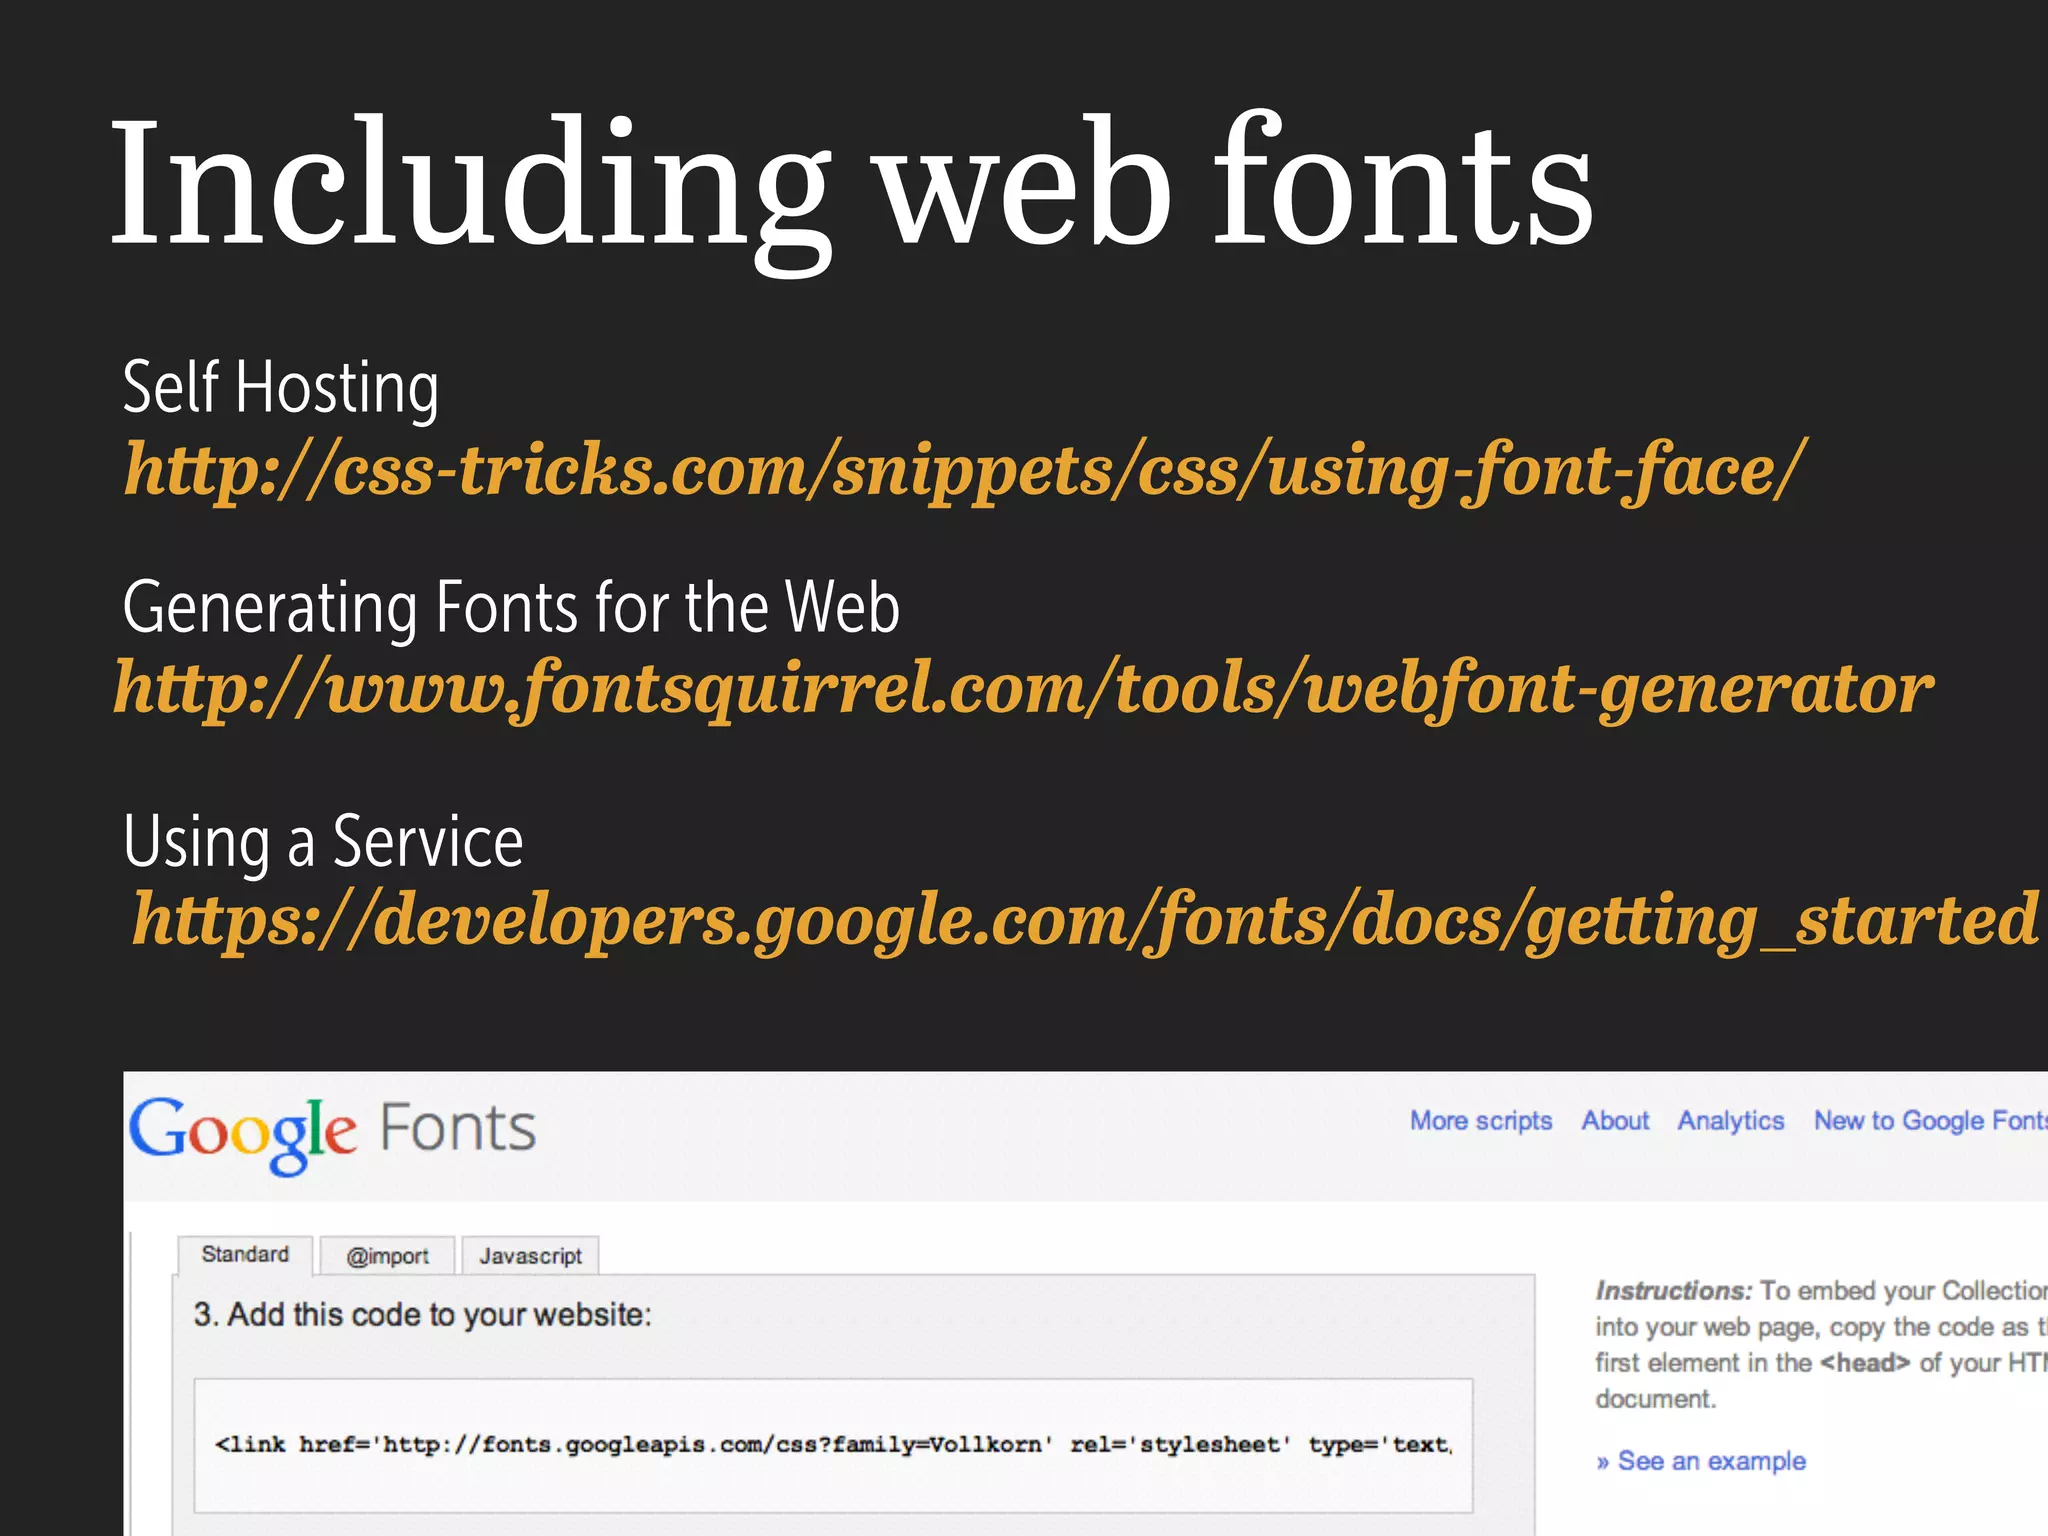Open the developers.google.com getting_started link

pyautogui.click(x=1086, y=920)
